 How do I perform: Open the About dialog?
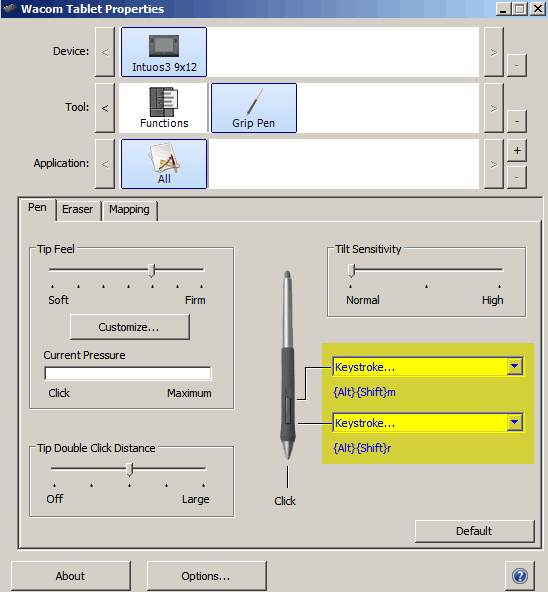71,576
